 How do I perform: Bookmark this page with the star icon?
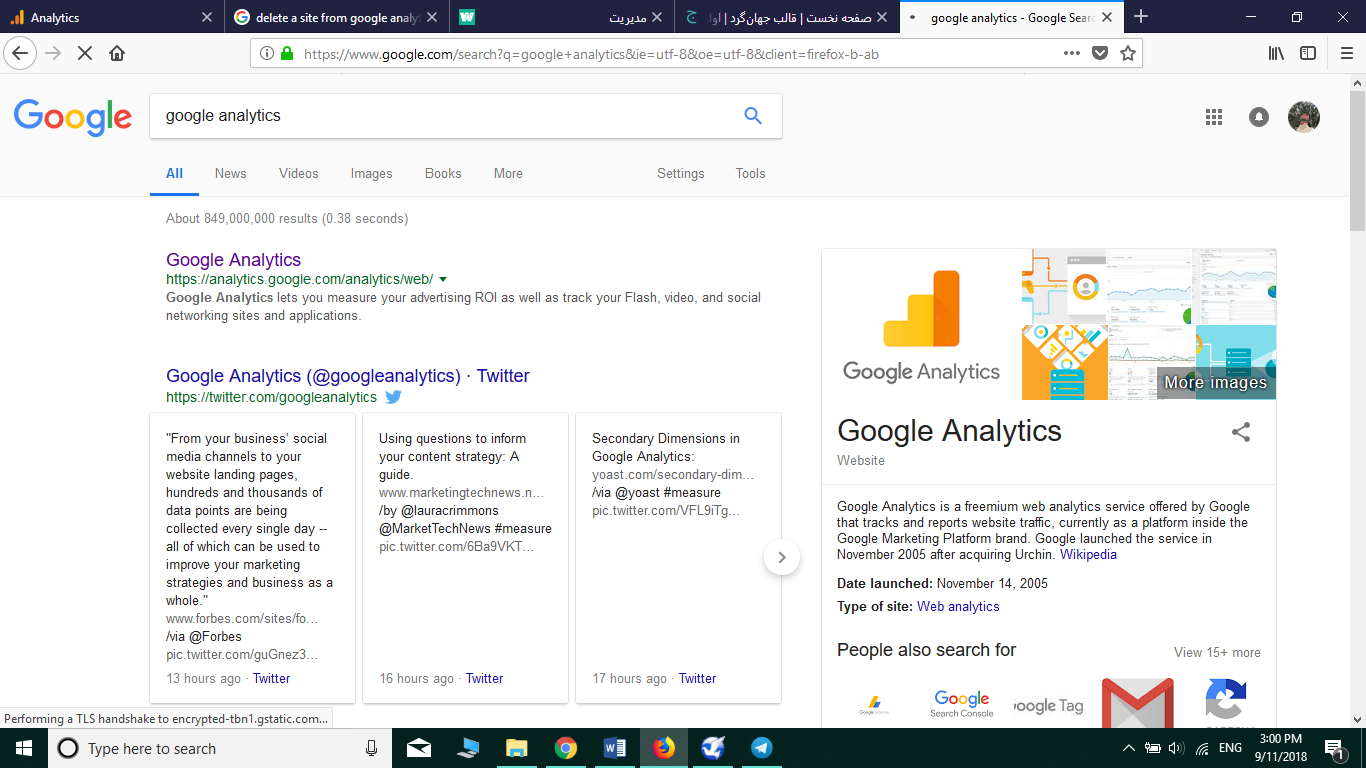coord(1128,54)
